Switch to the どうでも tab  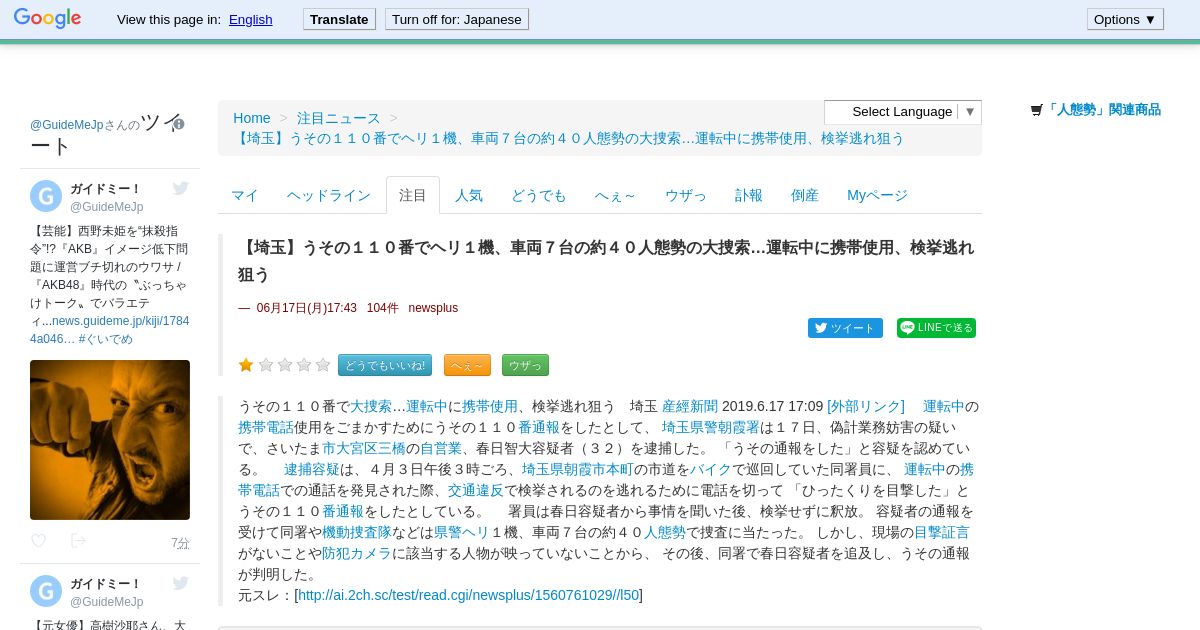(x=539, y=195)
